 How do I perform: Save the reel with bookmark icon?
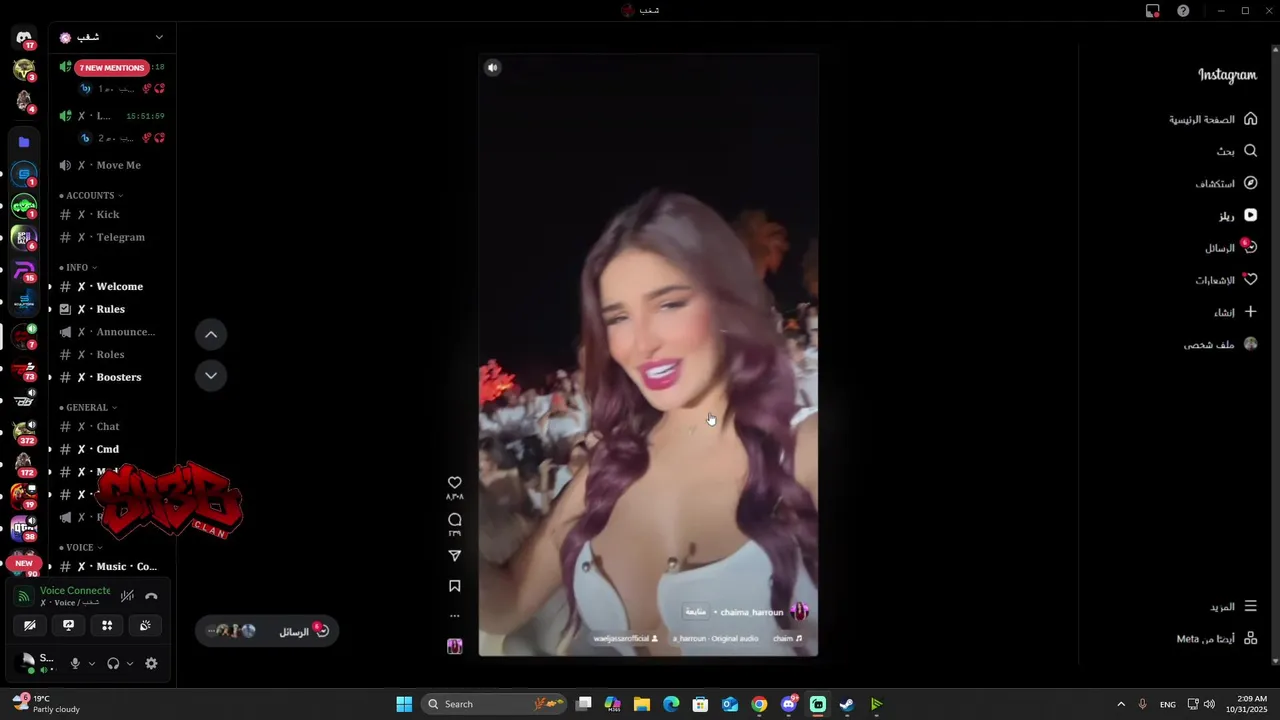click(455, 586)
